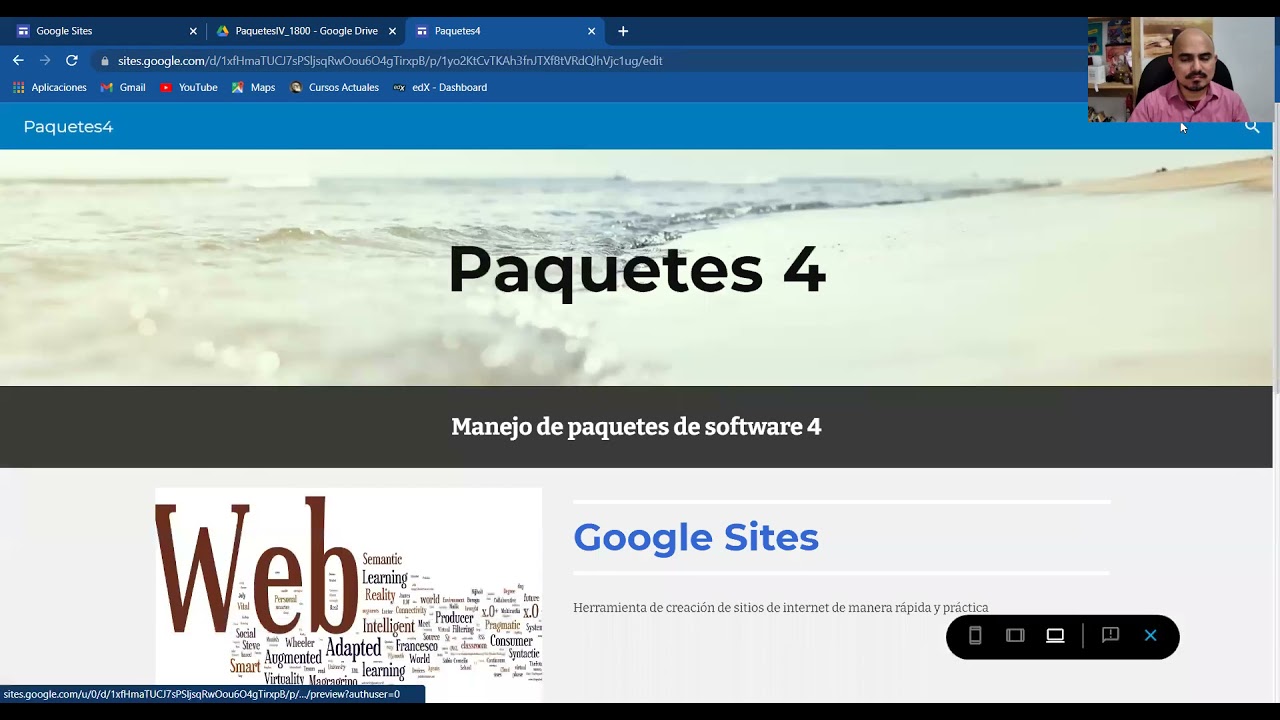Screen dimensions: 1280x720
Task: Close the PaquetesIV_1800 Google Drive tab
Action: (392, 31)
